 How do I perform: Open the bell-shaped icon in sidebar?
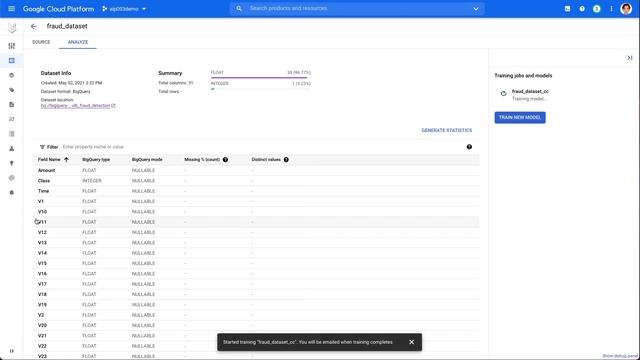coord(12,192)
